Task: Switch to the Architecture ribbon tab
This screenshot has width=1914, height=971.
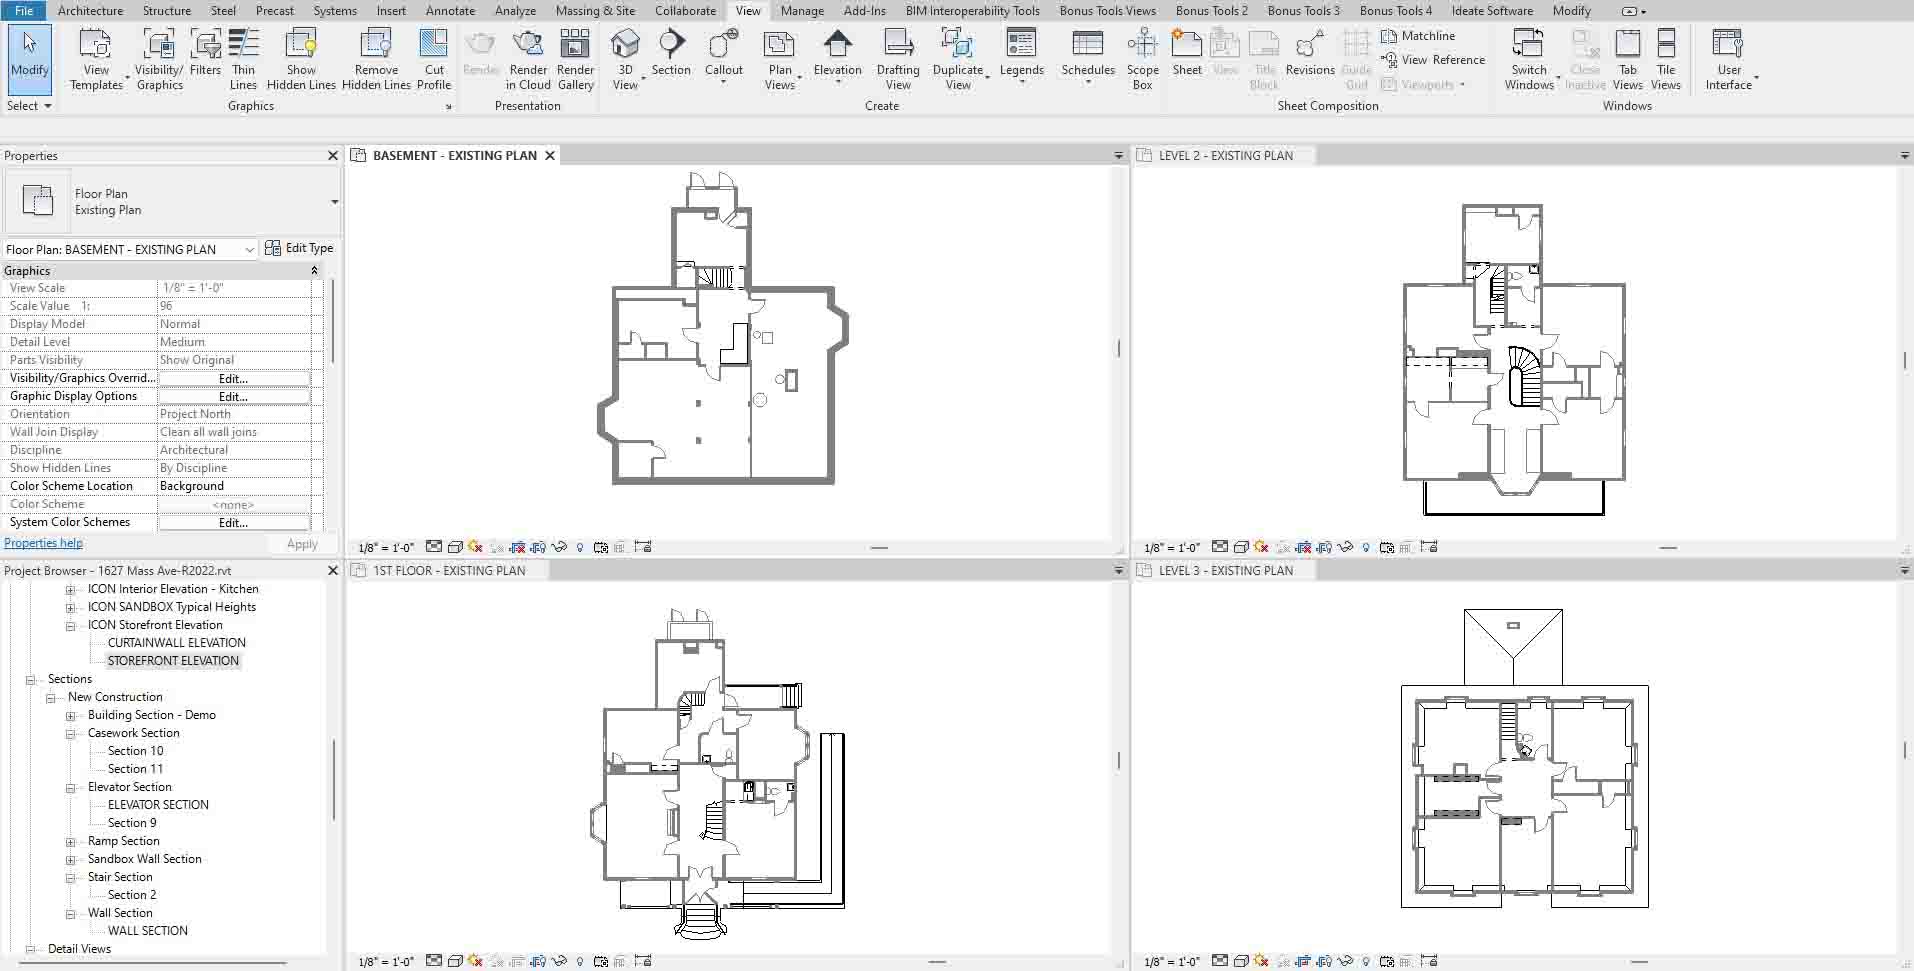Action: coord(90,11)
